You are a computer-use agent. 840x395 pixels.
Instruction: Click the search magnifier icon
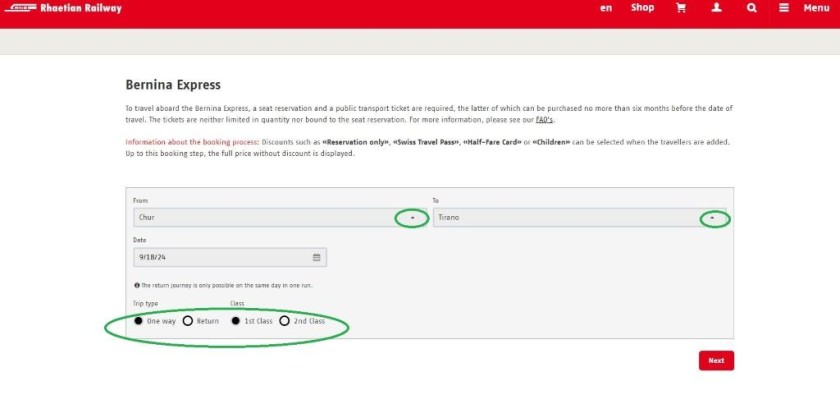[752, 8]
